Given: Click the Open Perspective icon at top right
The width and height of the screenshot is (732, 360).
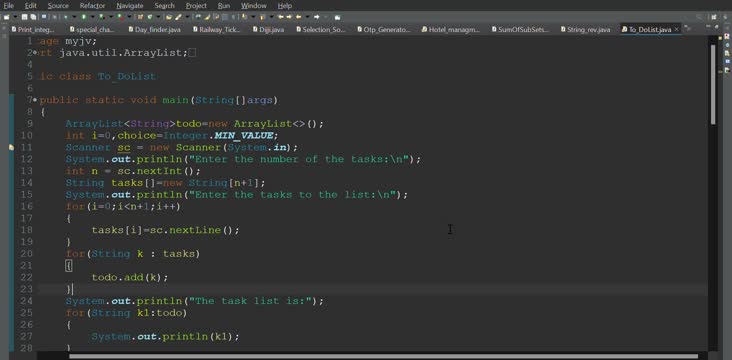Looking at the screenshot, I should (x=714, y=17).
